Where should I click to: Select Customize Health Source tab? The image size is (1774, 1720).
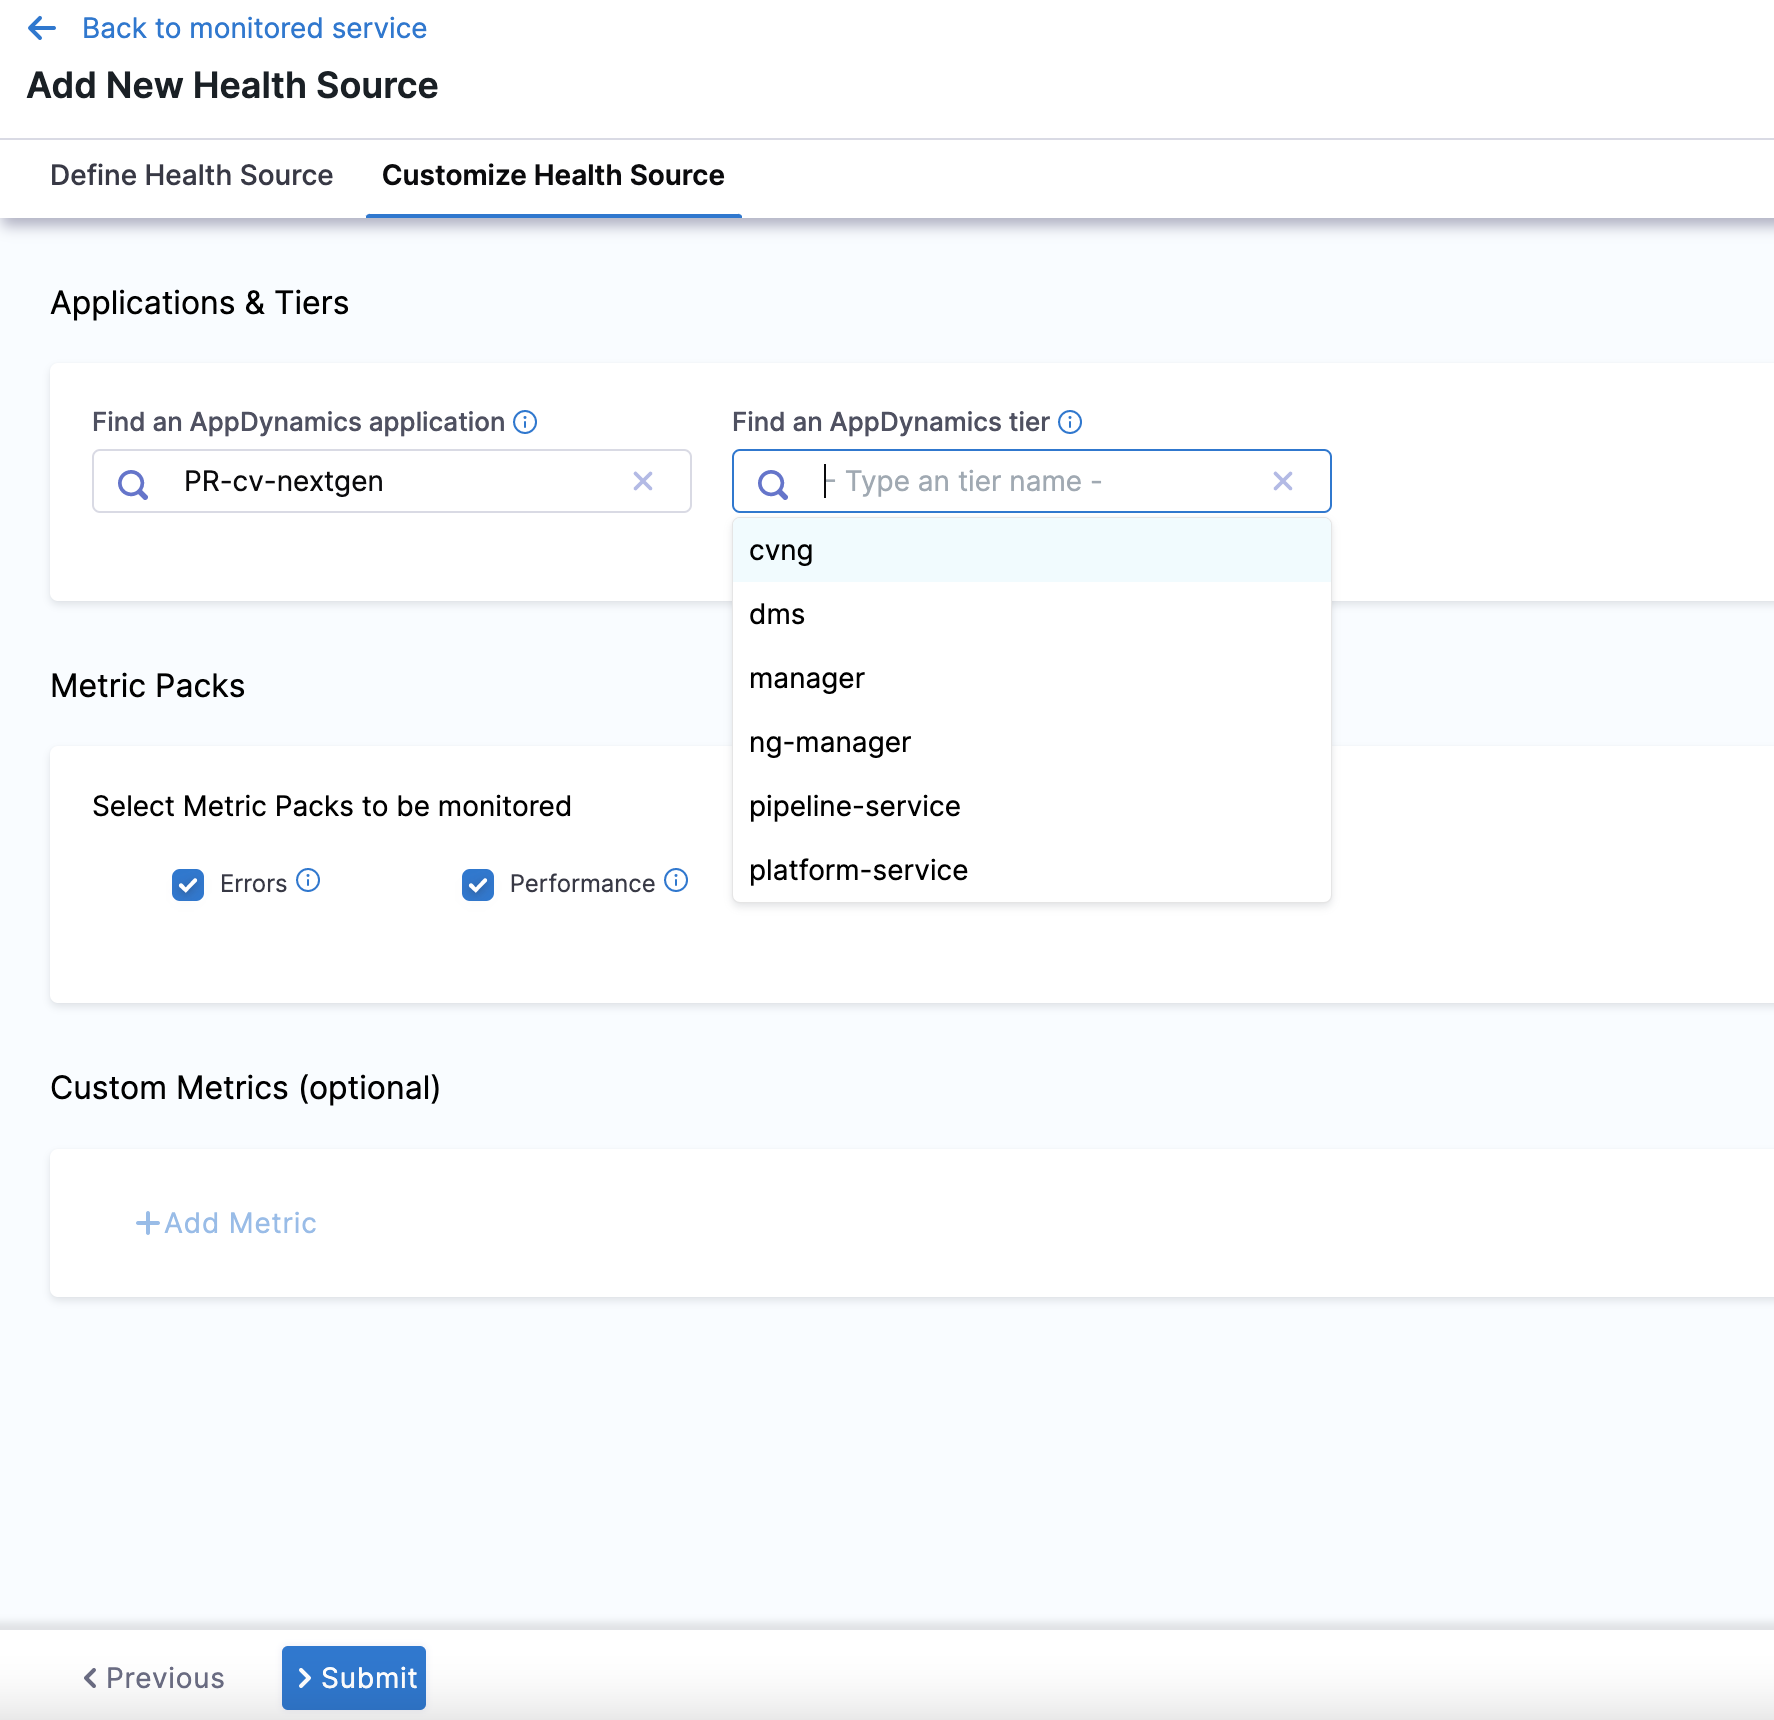553,175
